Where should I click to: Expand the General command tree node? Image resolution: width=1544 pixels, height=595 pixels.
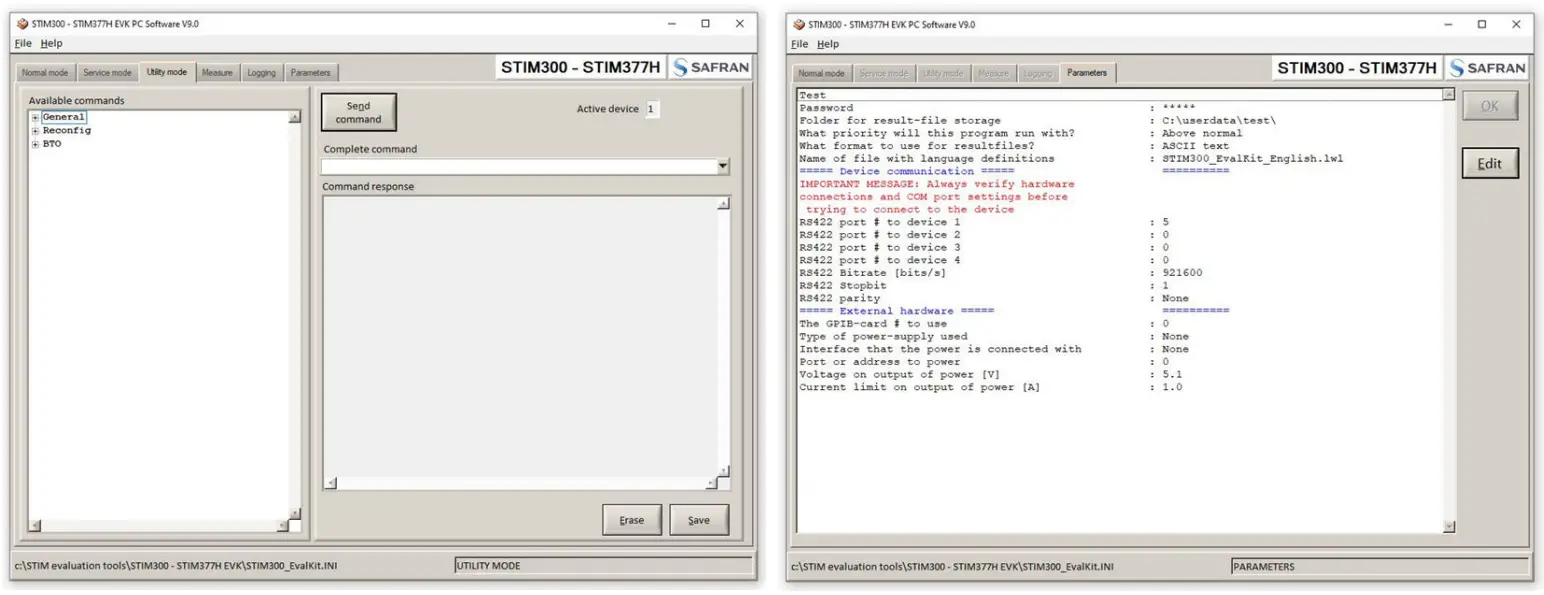pos(35,118)
